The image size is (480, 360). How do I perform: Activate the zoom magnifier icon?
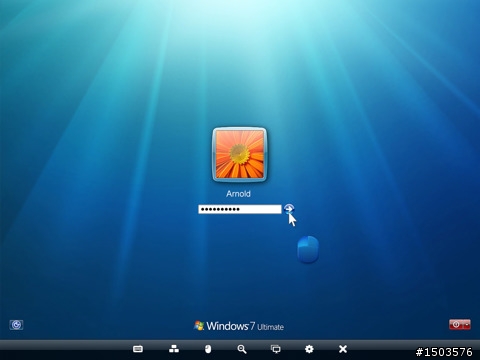pyautogui.click(x=242, y=349)
